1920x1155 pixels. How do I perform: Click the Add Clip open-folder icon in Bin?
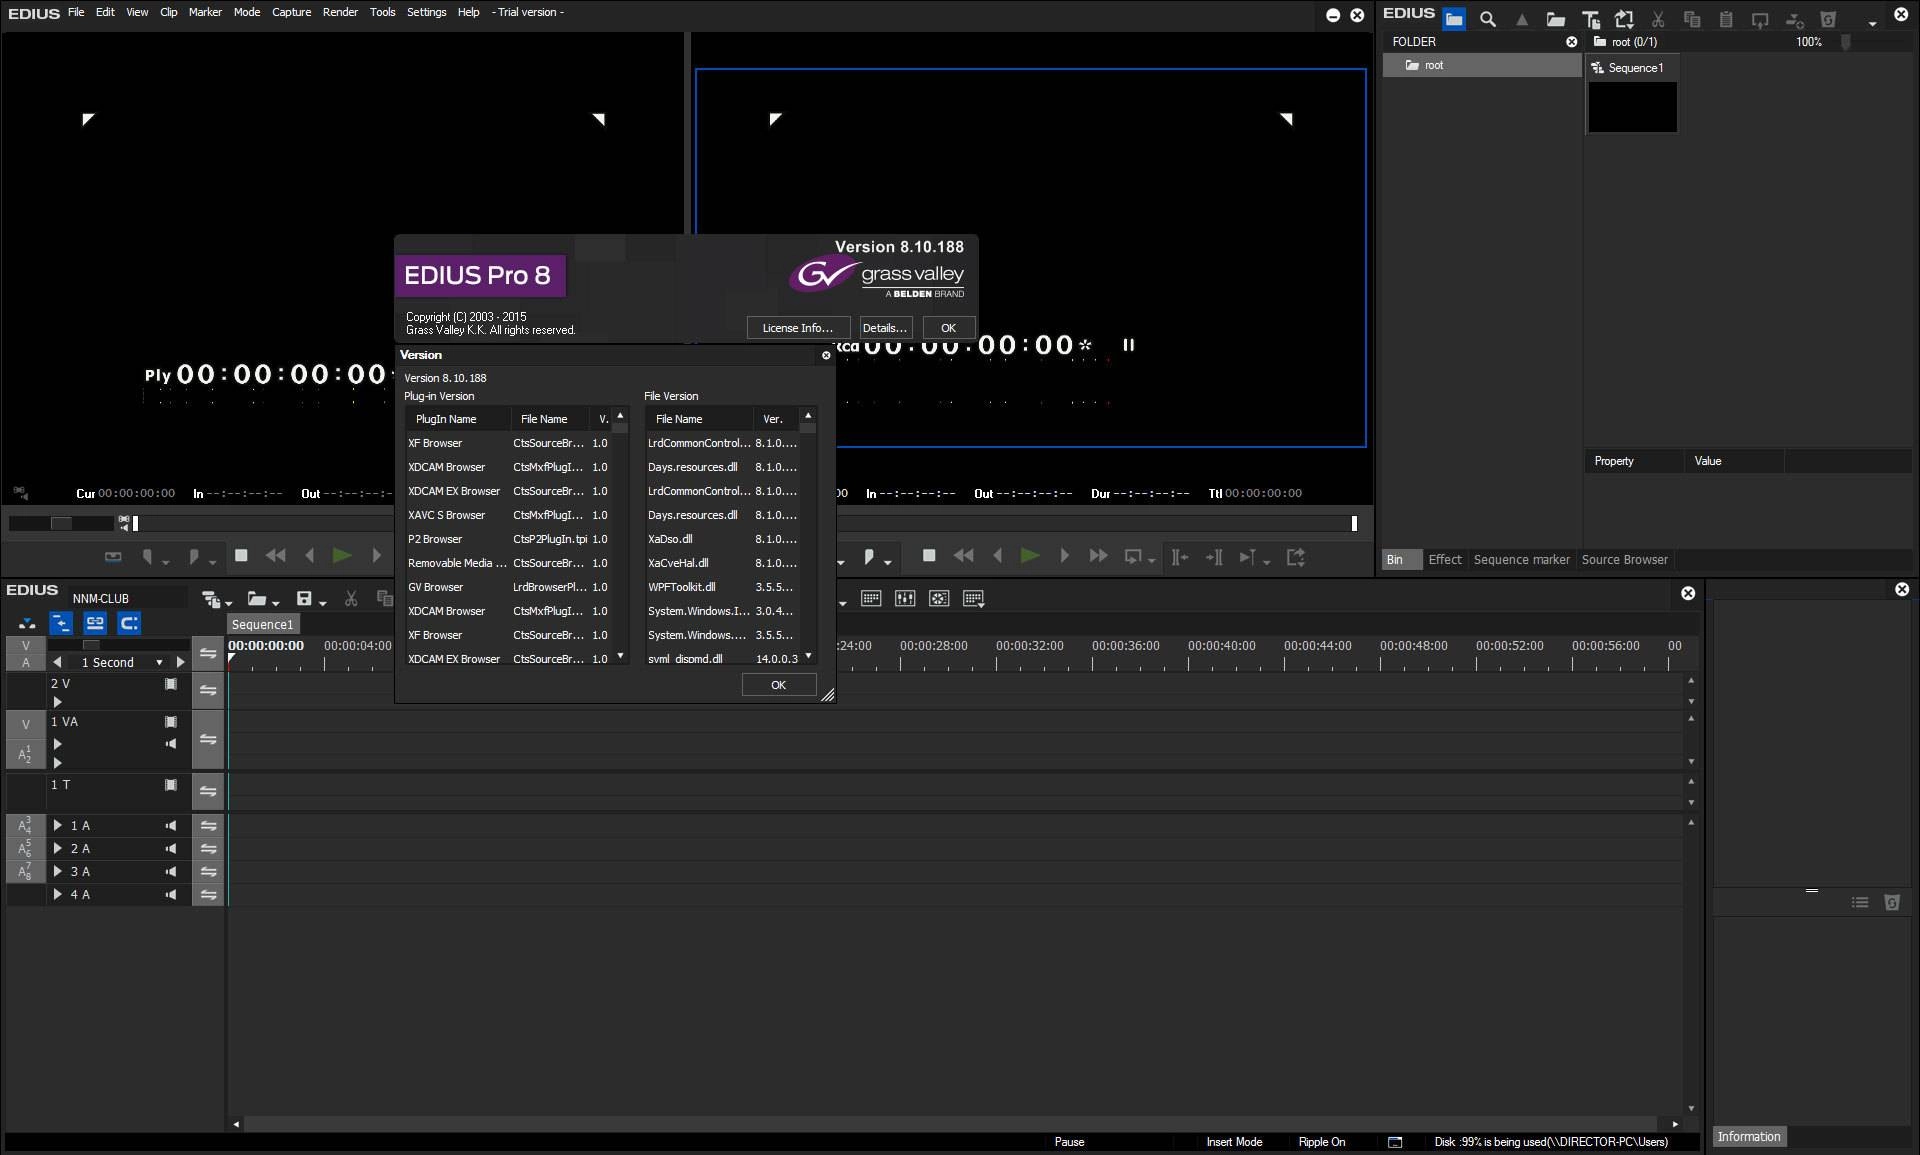coord(1555,19)
